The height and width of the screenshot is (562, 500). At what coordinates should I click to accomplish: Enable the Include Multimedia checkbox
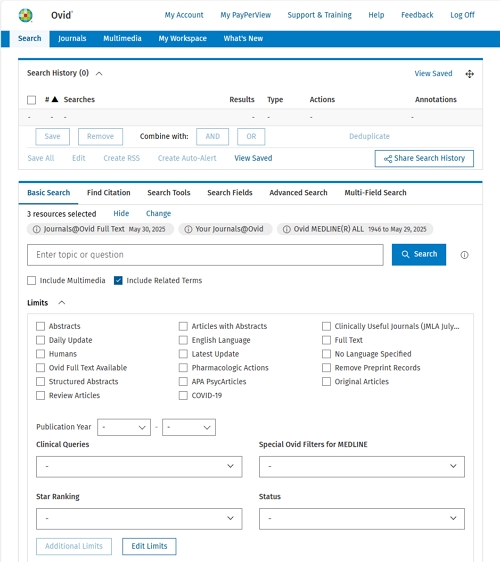[32, 280]
